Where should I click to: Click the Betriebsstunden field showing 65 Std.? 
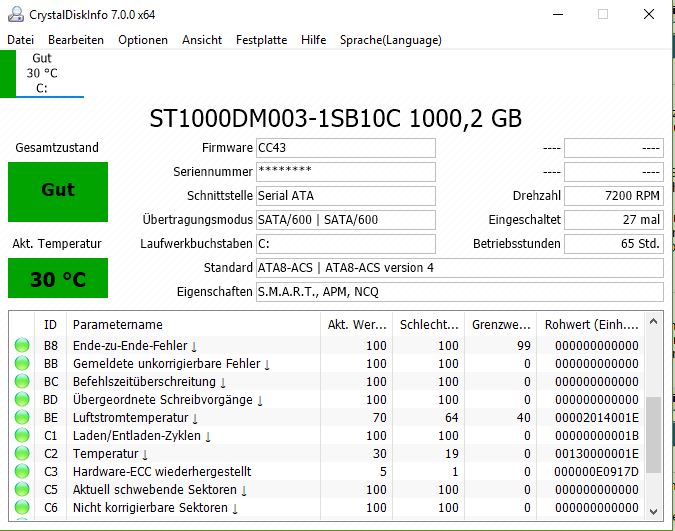[614, 244]
